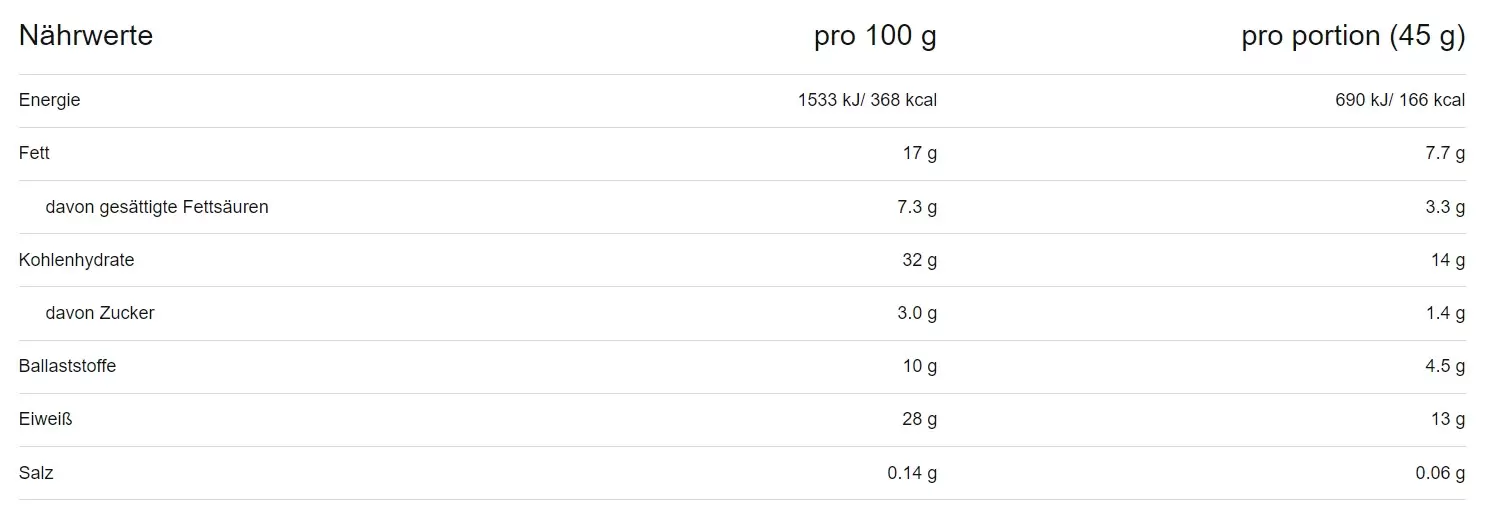Click the 17 g fat value
Viewport: 1497px width, 520px height.
pyautogui.click(x=920, y=154)
